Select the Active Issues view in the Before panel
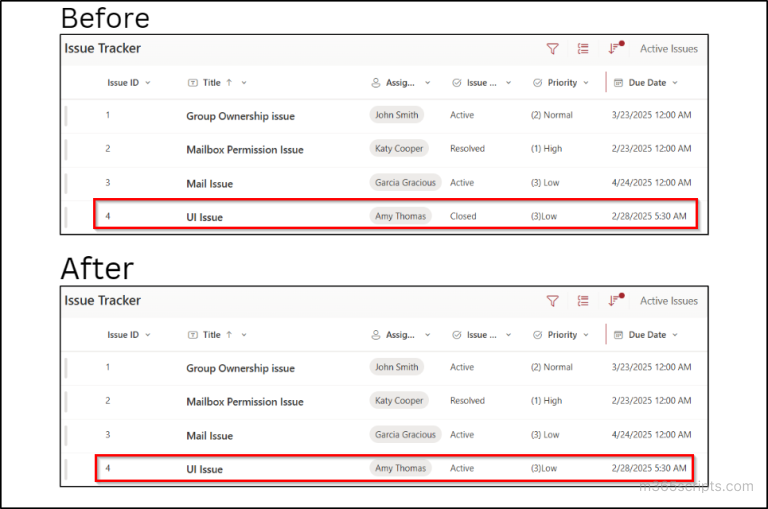The image size is (768, 509). pyautogui.click(x=669, y=48)
